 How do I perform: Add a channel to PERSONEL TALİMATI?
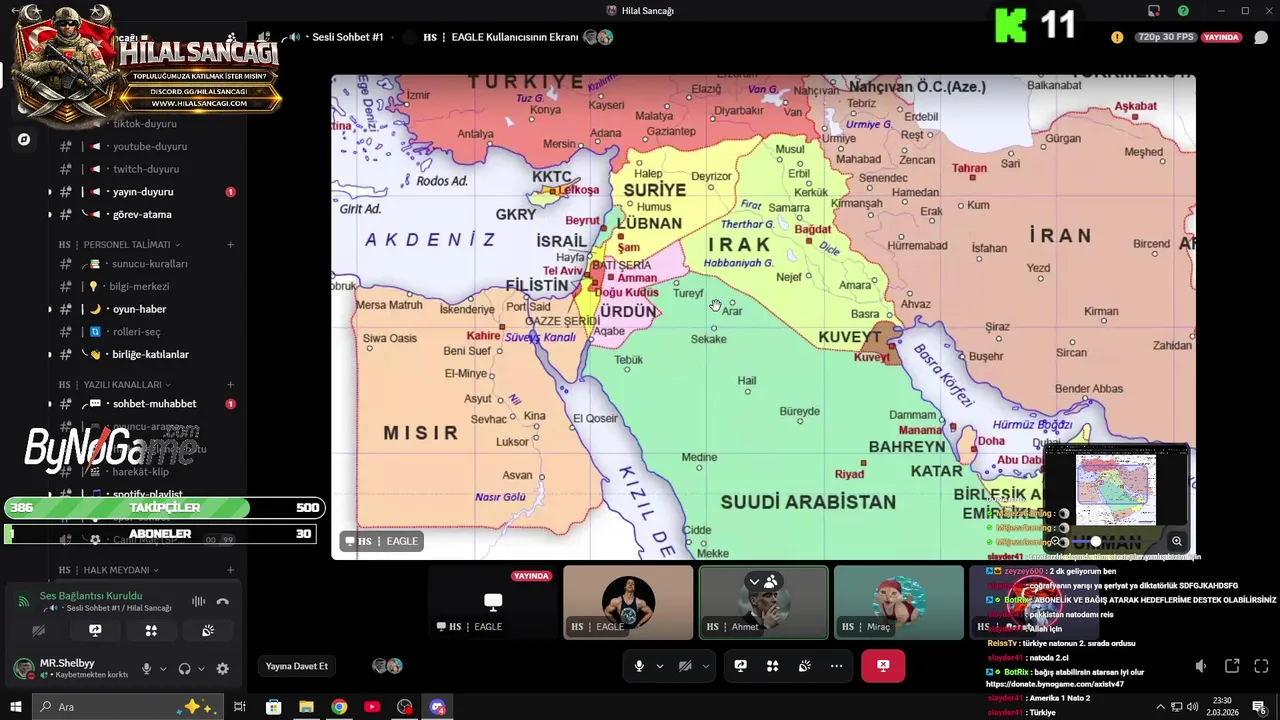point(230,244)
